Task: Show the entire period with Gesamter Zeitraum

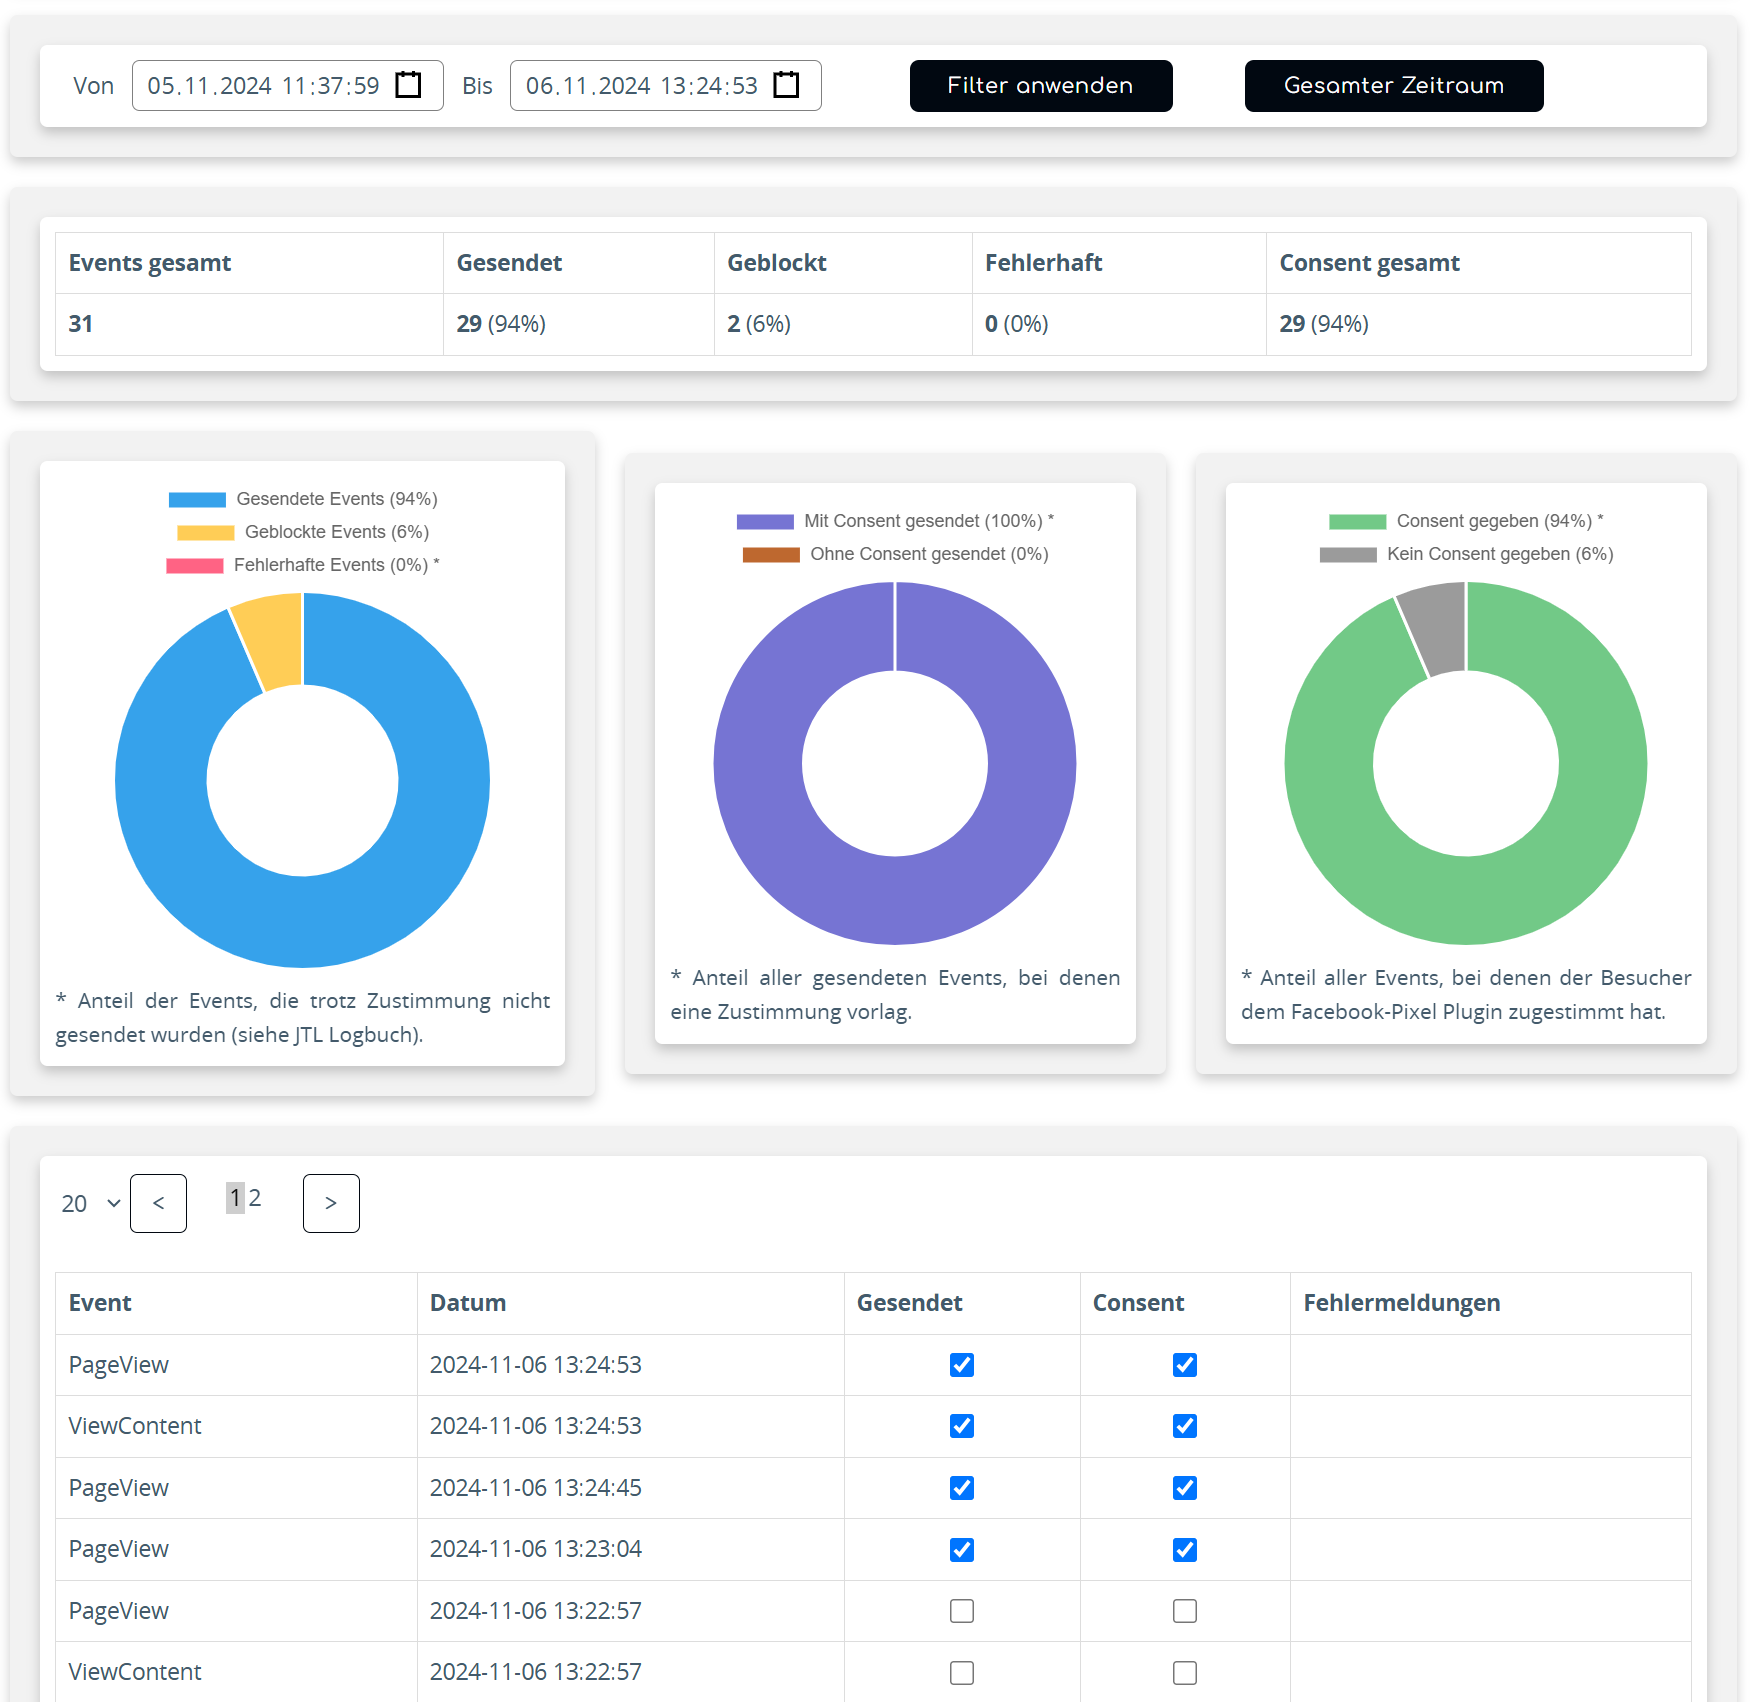Action: coord(1394,86)
